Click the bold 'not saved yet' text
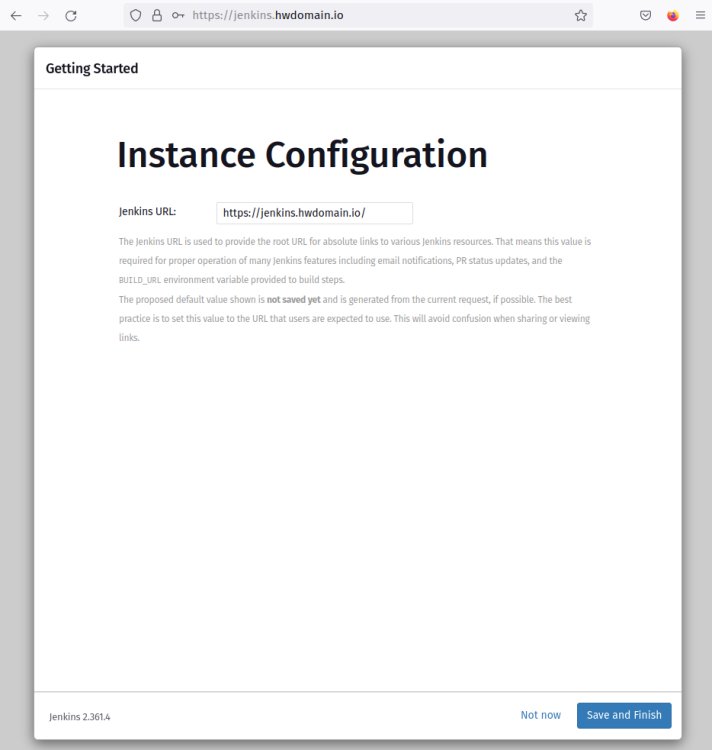This screenshot has height=750, width=712. pyautogui.click(x=294, y=299)
